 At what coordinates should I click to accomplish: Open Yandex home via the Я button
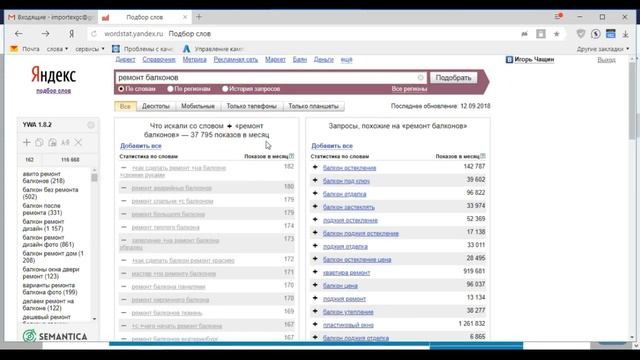click(71, 34)
